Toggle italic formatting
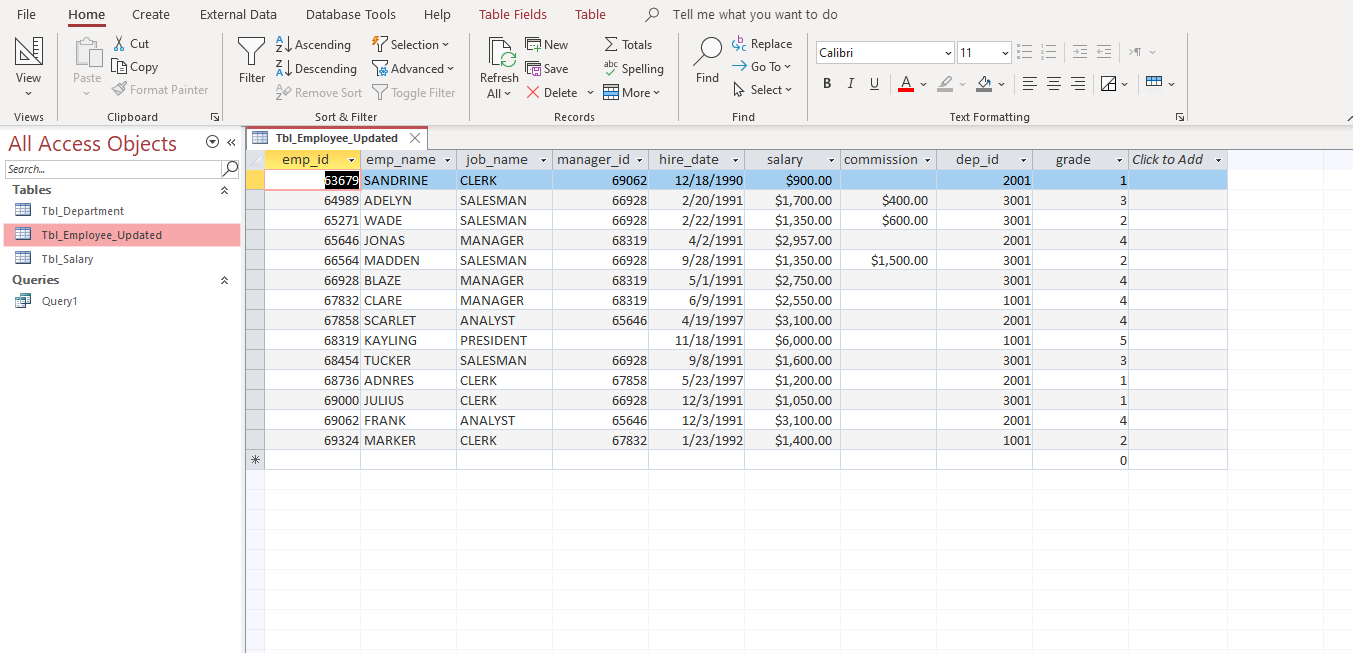The height and width of the screenshot is (653, 1353). coord(851,84)
